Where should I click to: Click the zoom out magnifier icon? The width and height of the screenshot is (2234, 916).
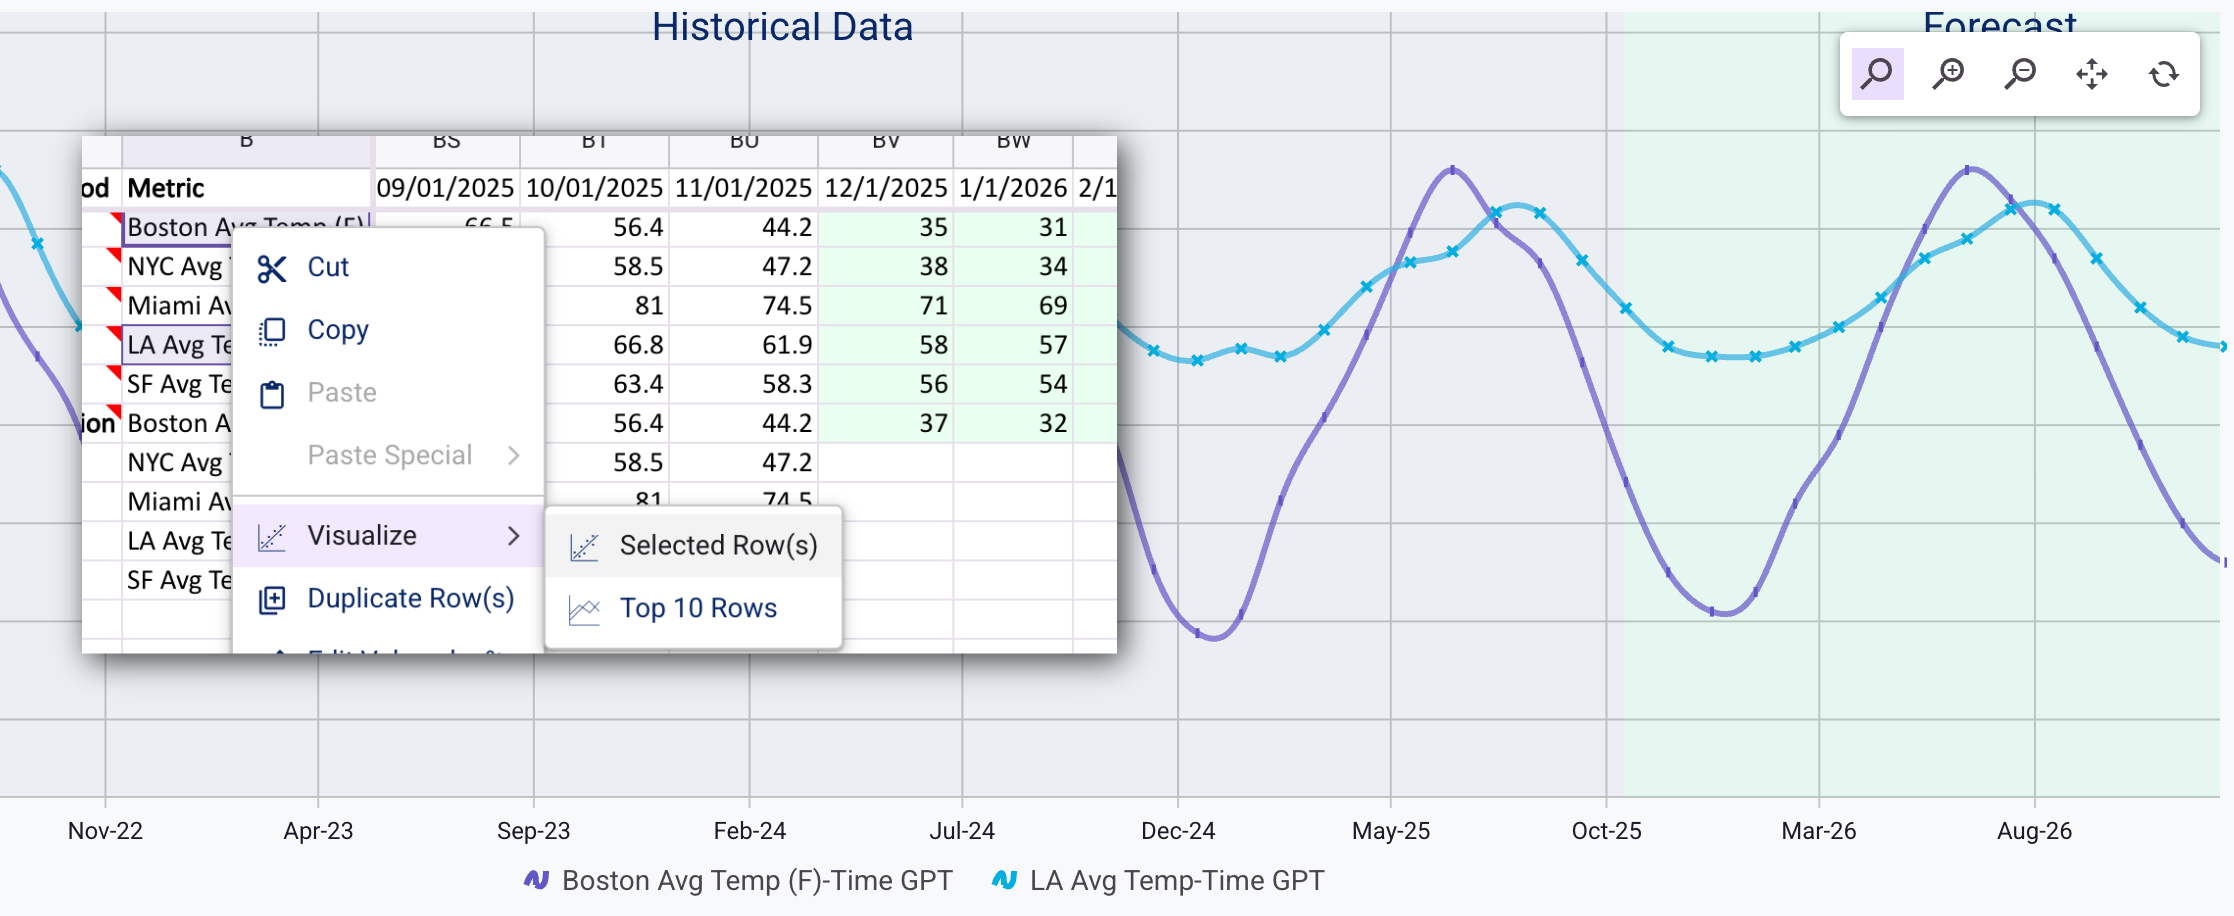[2019, 73]
